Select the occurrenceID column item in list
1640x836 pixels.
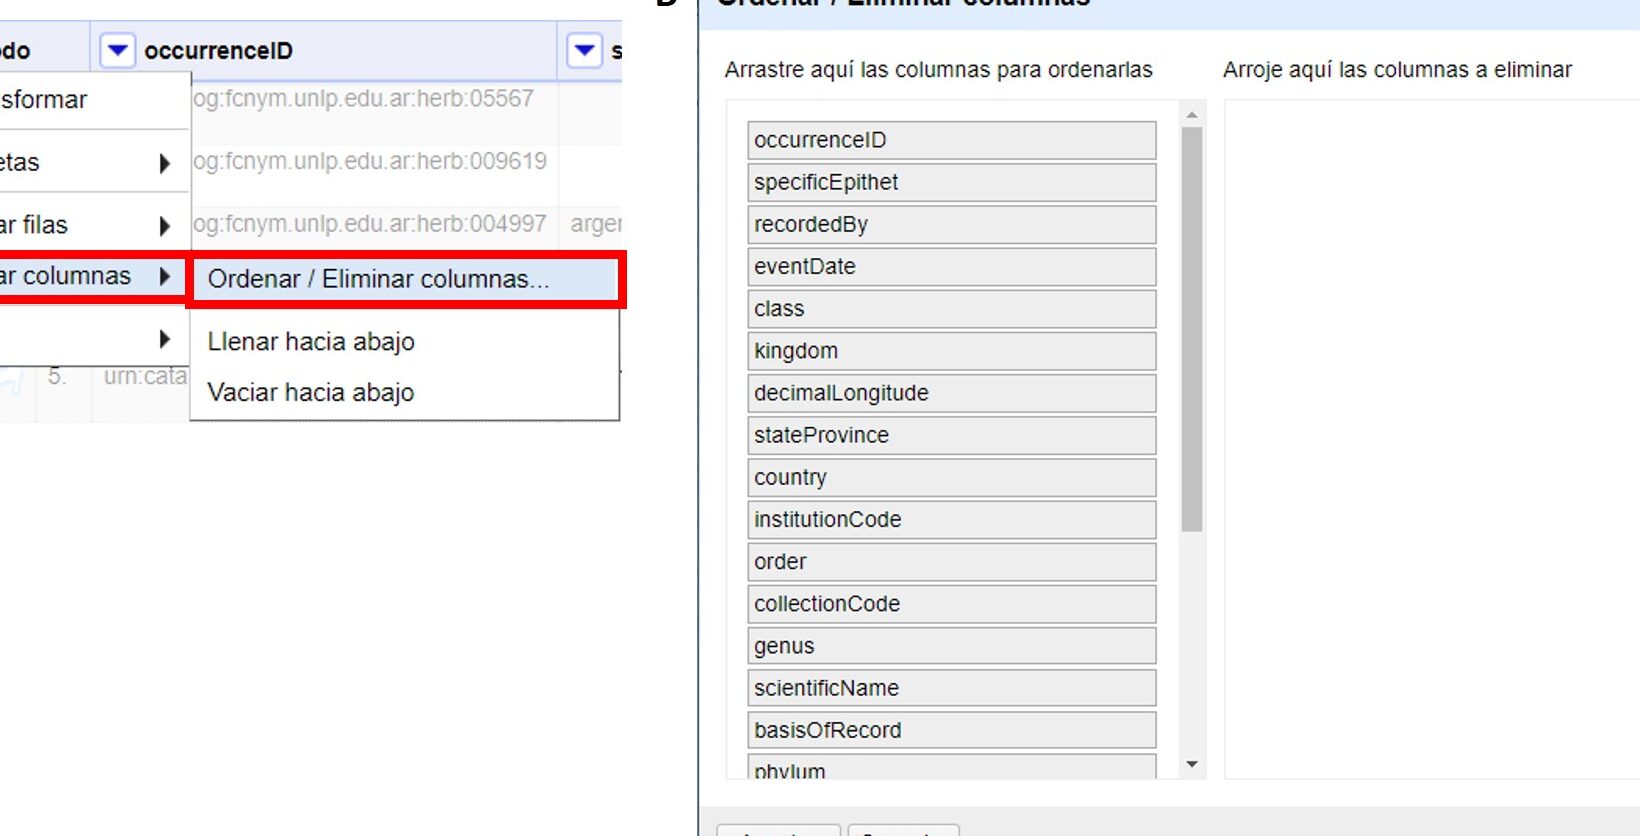[x=951, y=140]
